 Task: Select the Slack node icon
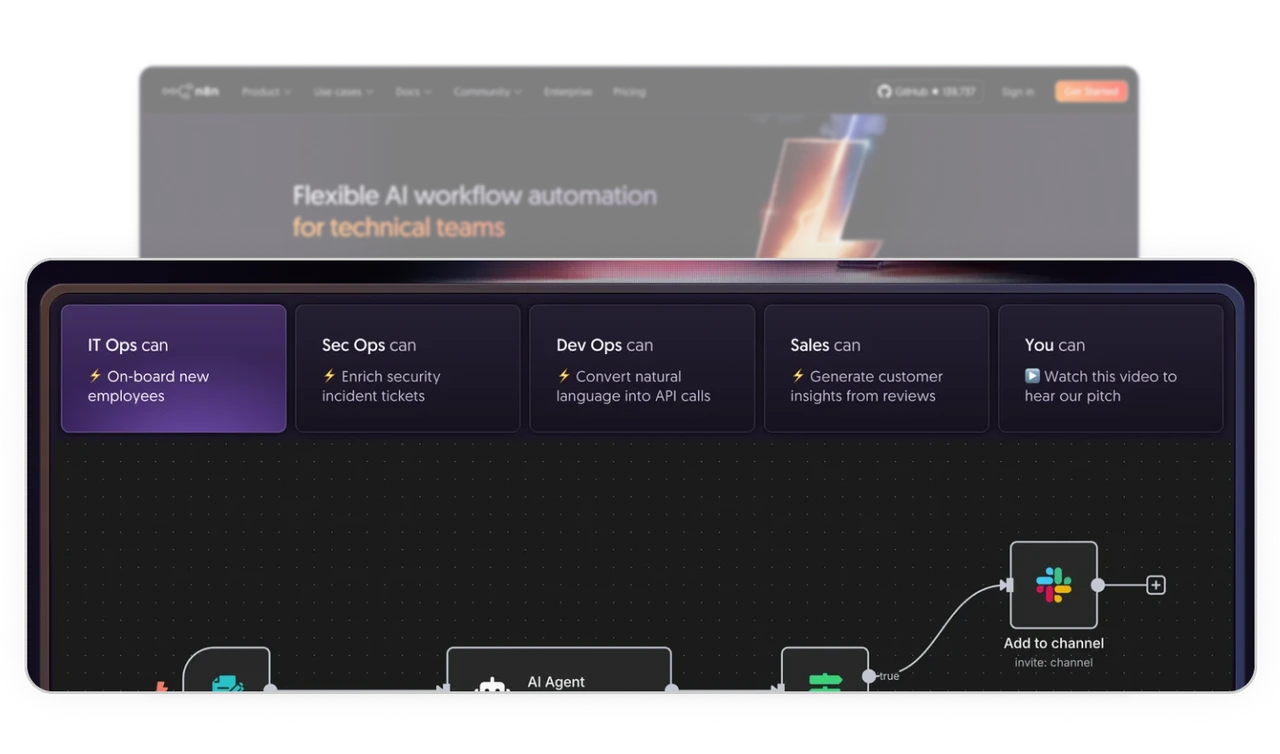(x=1054, y=585)
